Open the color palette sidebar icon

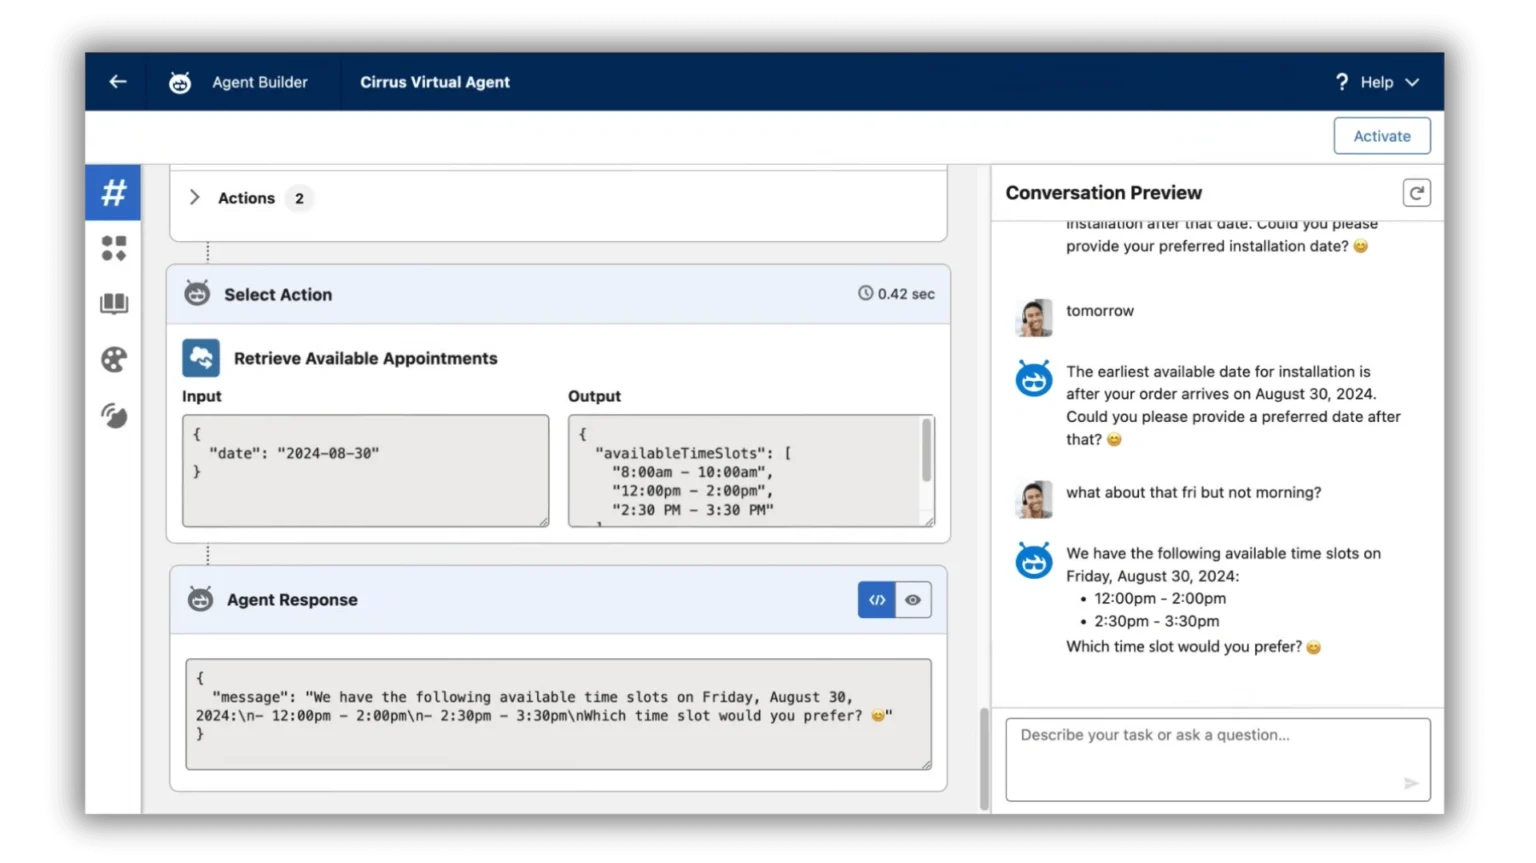tap(114, 360)
